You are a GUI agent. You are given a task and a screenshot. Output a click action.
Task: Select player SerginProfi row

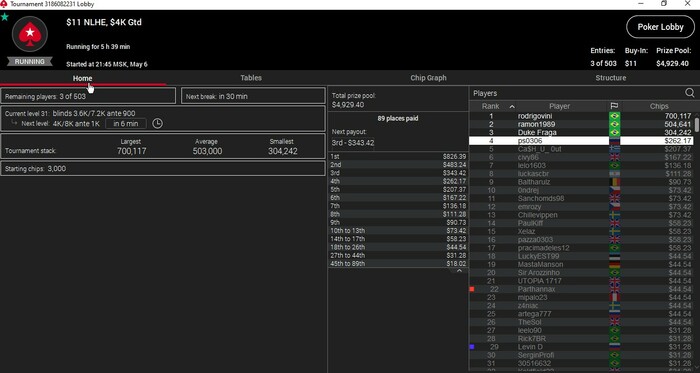pyautogui.click(x=580, y=355)
